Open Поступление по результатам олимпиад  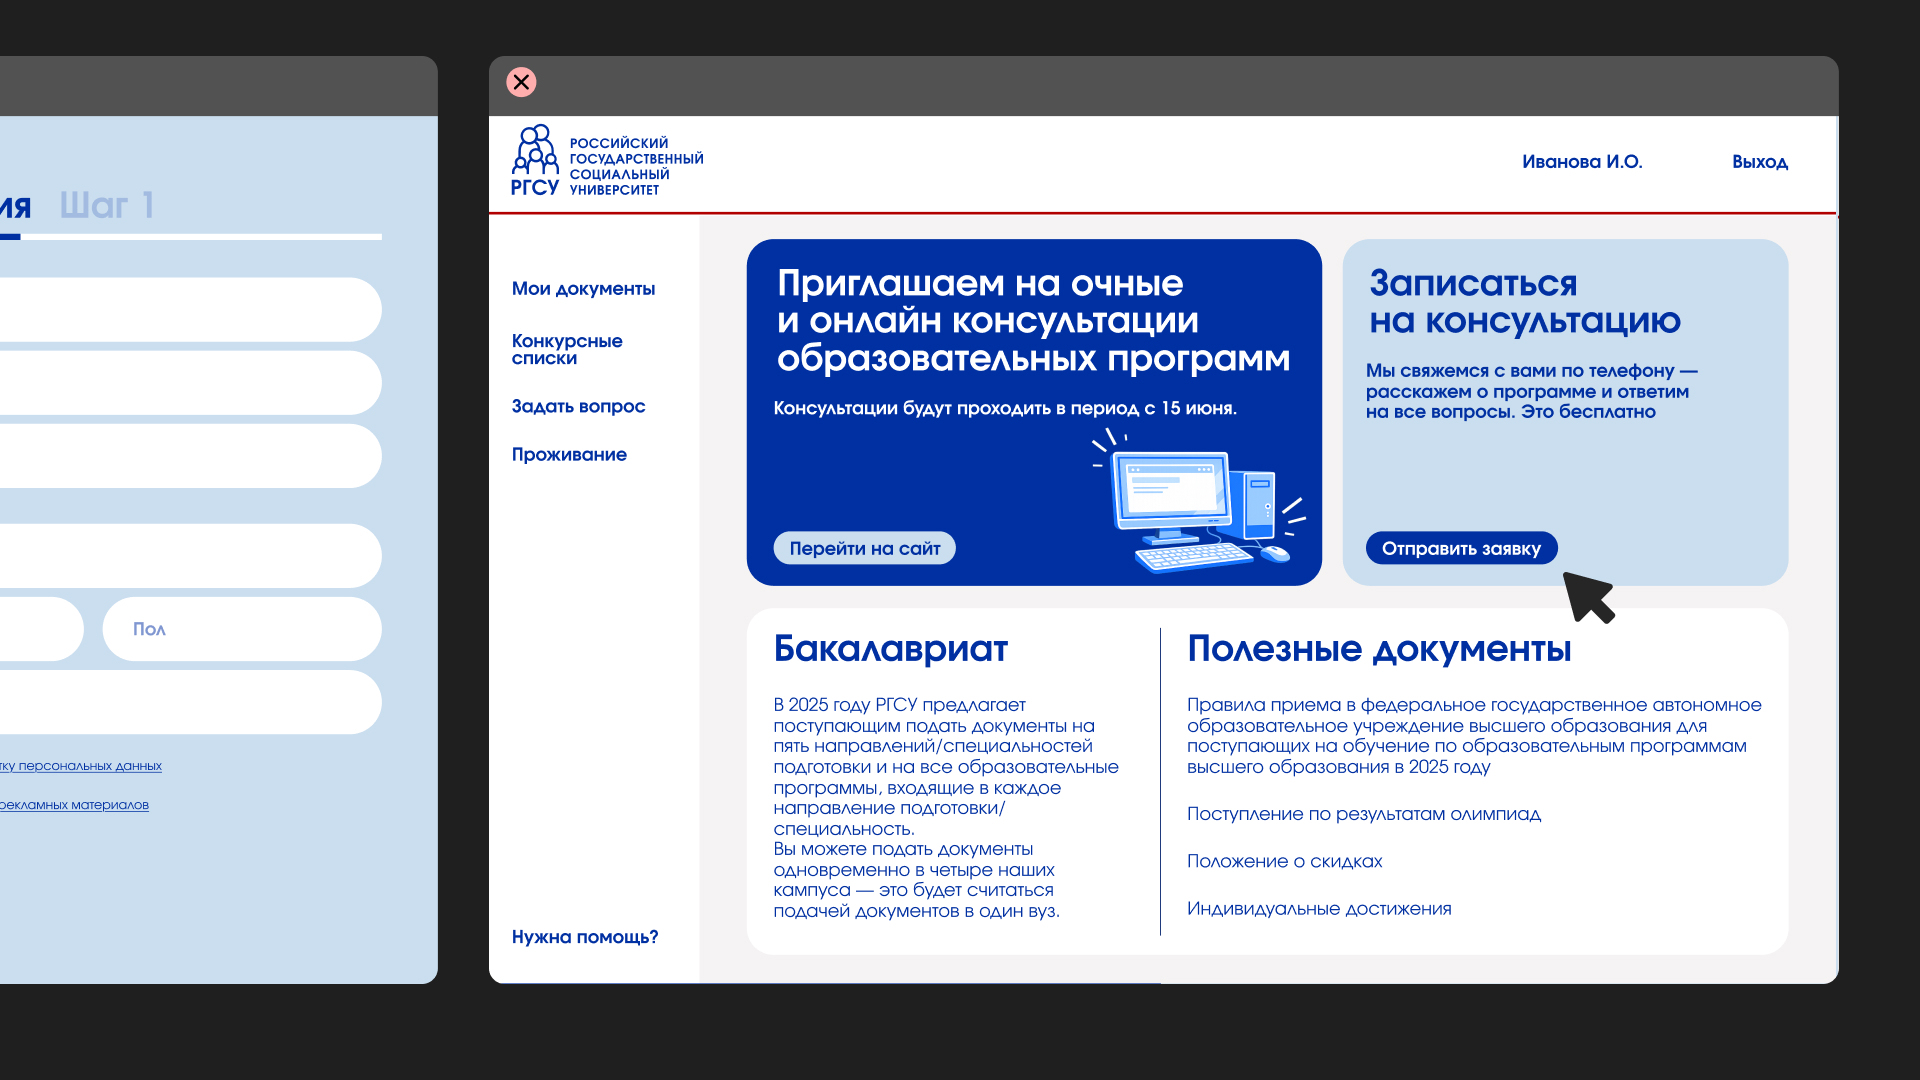point(1364,814)
